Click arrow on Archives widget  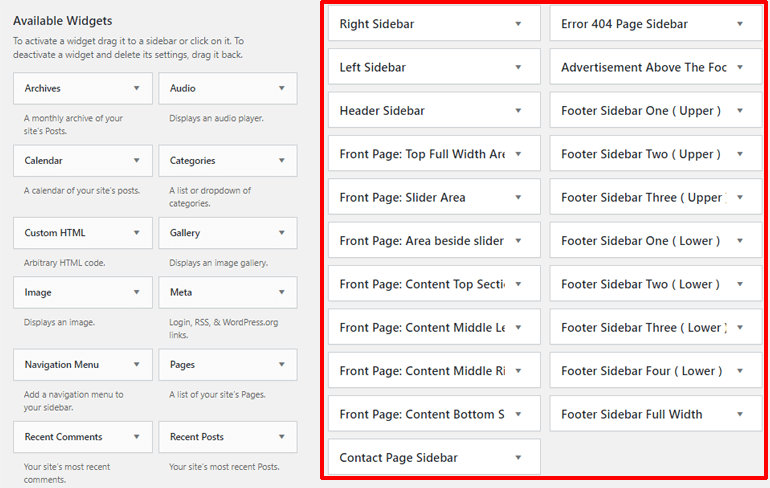point(135,89)
